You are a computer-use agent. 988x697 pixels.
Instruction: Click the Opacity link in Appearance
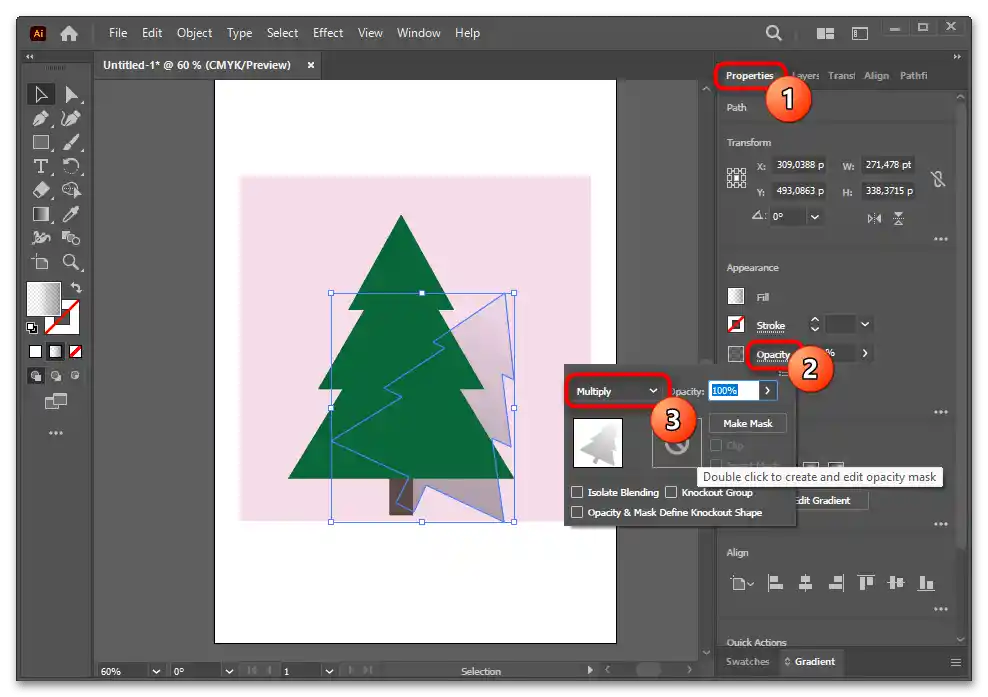tap(773, 355)
